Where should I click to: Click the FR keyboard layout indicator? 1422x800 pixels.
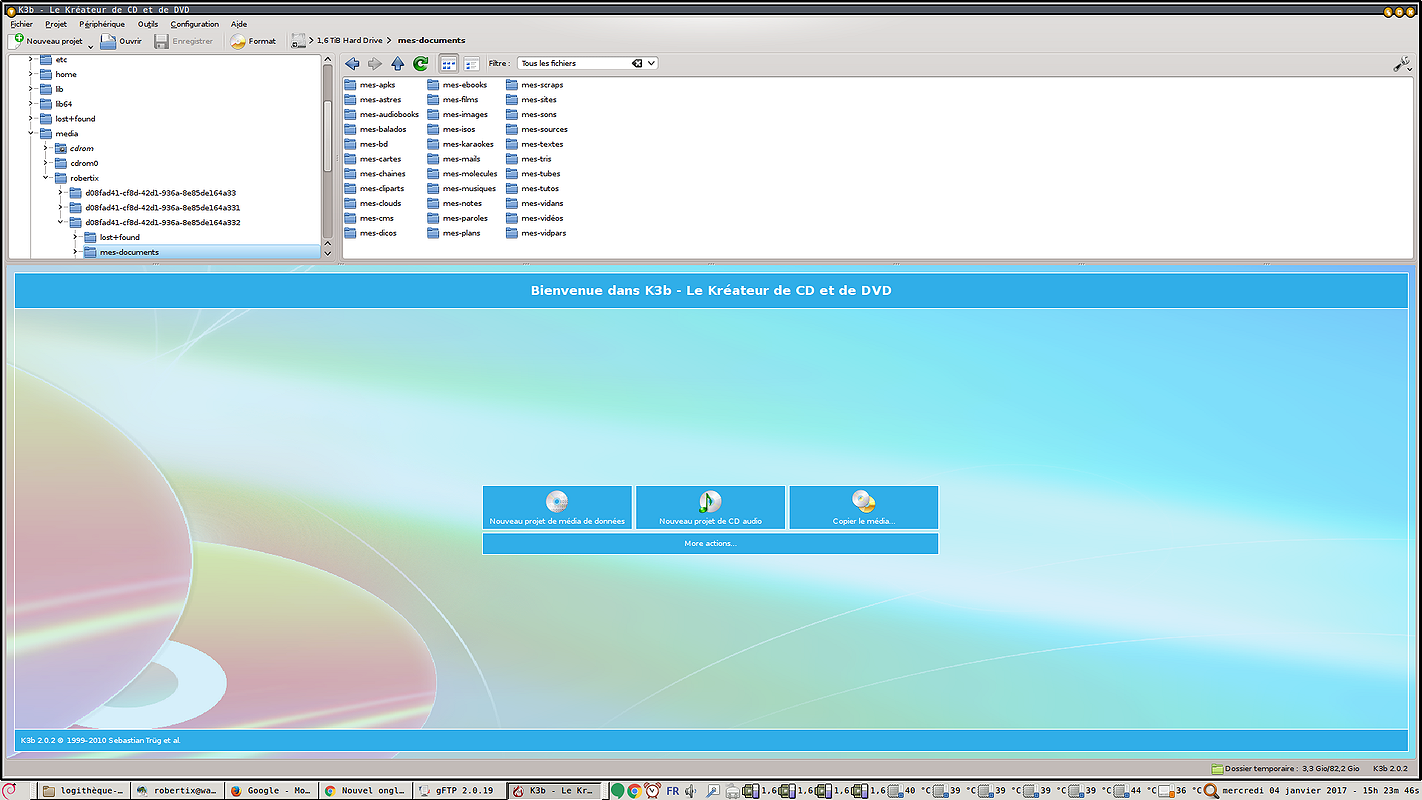point(673,791)
